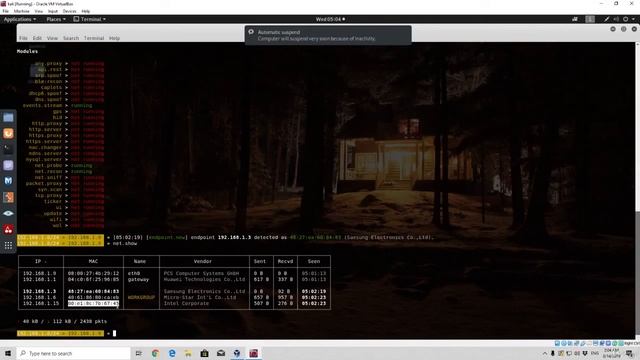Open VirtualBox Devices menu
Viewport: 640px width, 360px height.
69,11
